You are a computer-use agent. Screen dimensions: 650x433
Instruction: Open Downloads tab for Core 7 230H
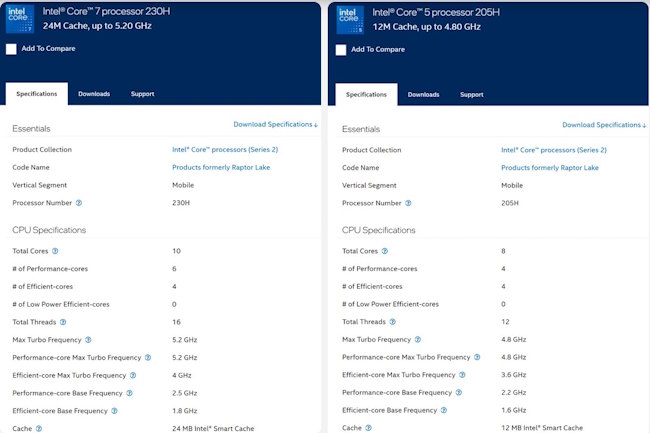point(94,94)
